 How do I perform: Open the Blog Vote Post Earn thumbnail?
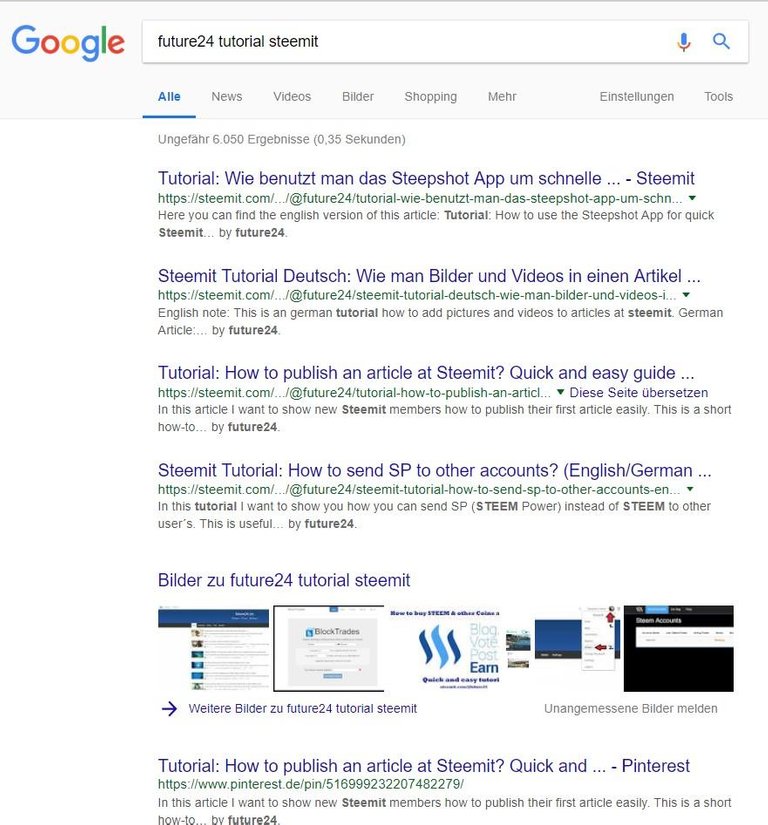445,648
